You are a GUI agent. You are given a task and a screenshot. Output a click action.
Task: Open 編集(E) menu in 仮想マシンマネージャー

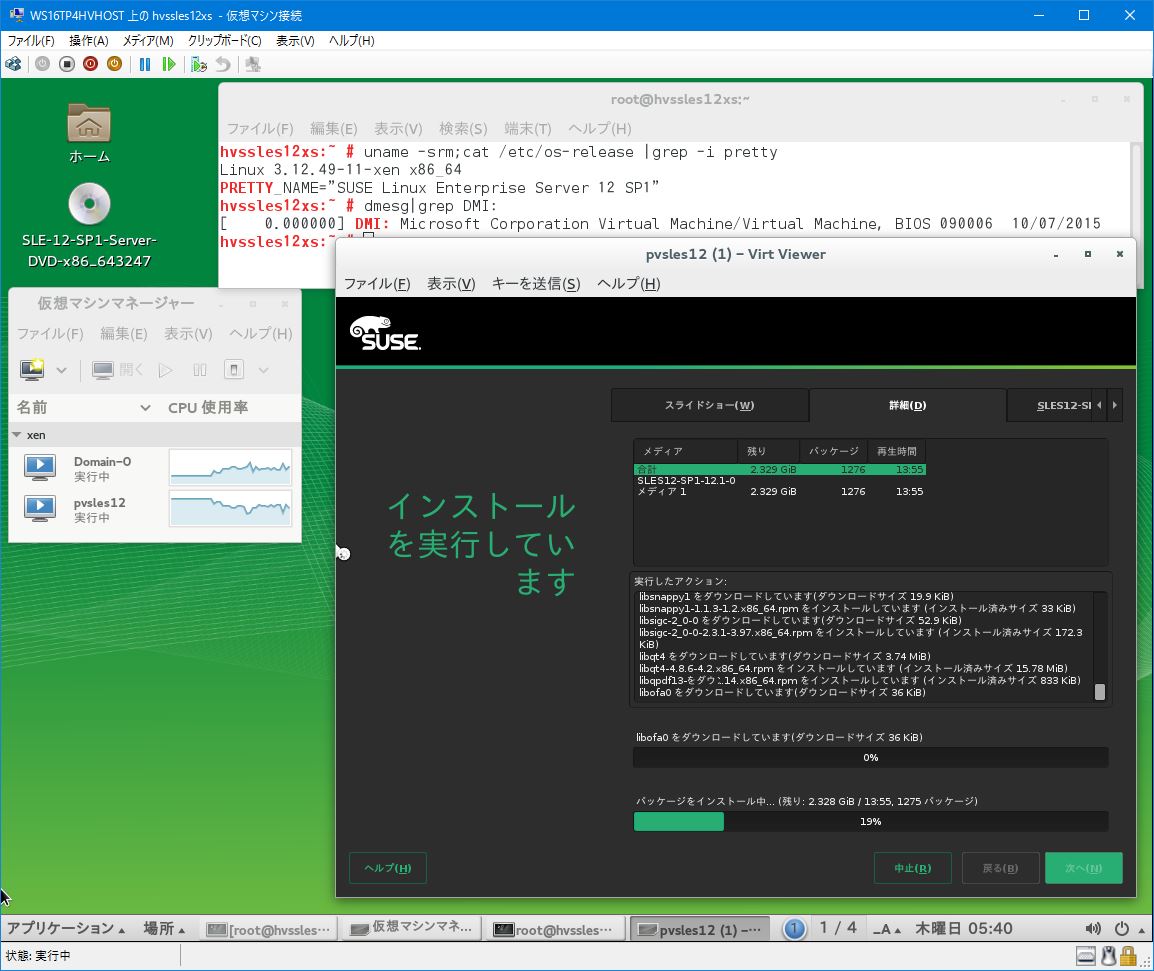(124, 333)
